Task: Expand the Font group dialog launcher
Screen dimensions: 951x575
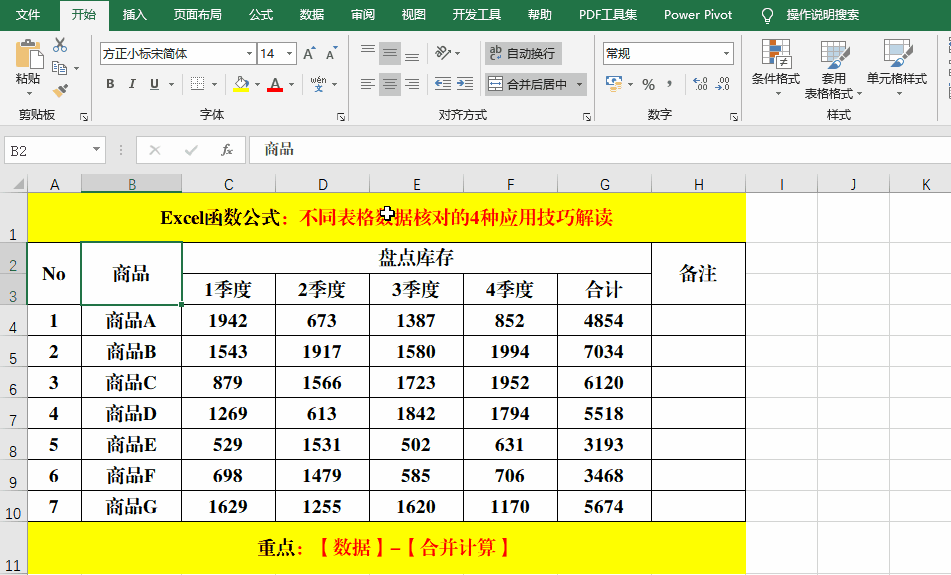Action: click(x=341, y=116)
